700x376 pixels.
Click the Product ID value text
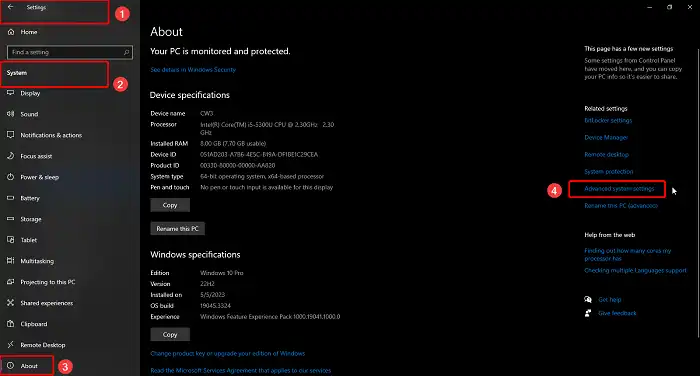(x=238, y=165)
